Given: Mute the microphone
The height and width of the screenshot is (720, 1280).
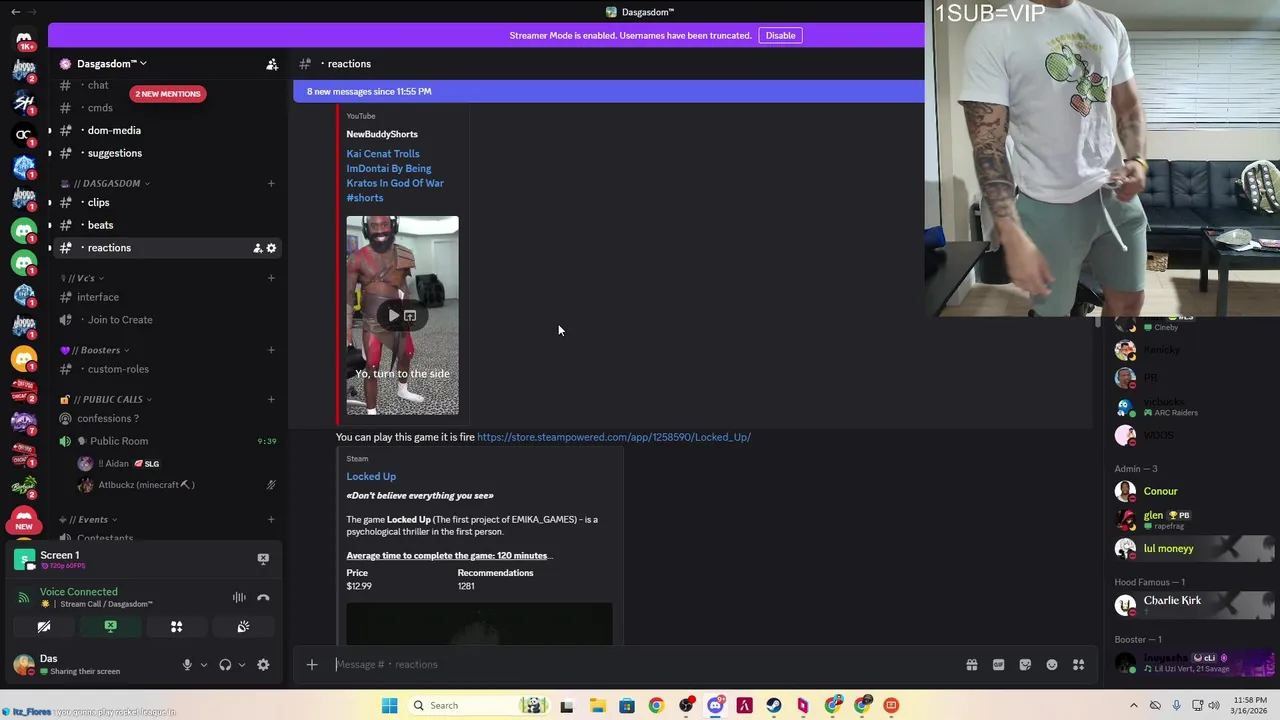Looking at the screenshot, I should (x=187, y=665).
